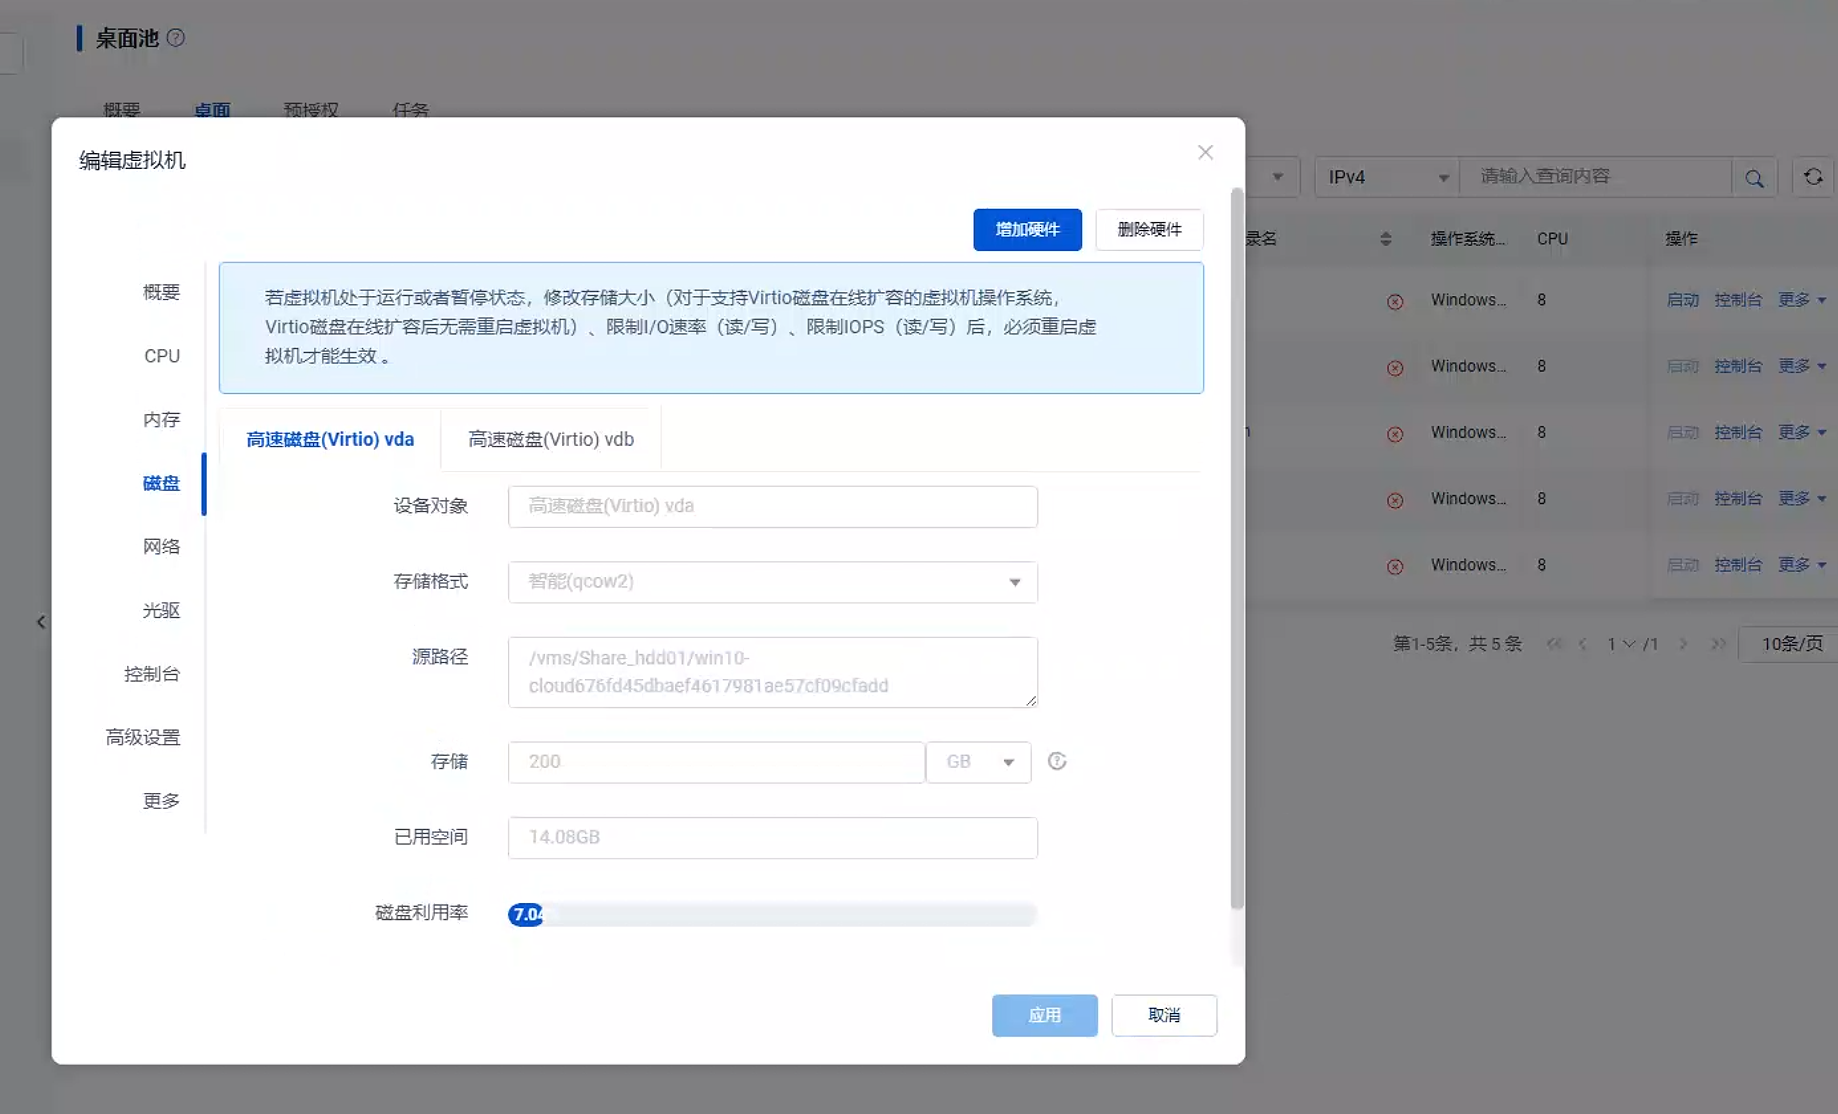1838x1114 pixels.
Task: Click the first row's red status icon
Action: coord(1395,301)
